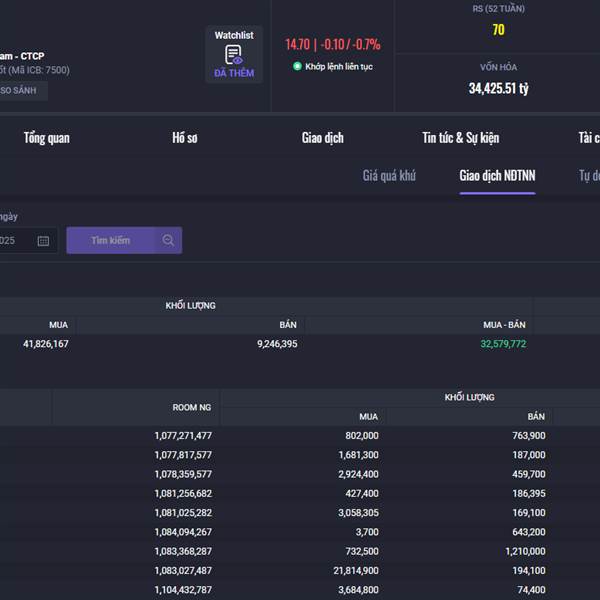Click market cap value 34,425.51 tỷ

coord(499,88)
